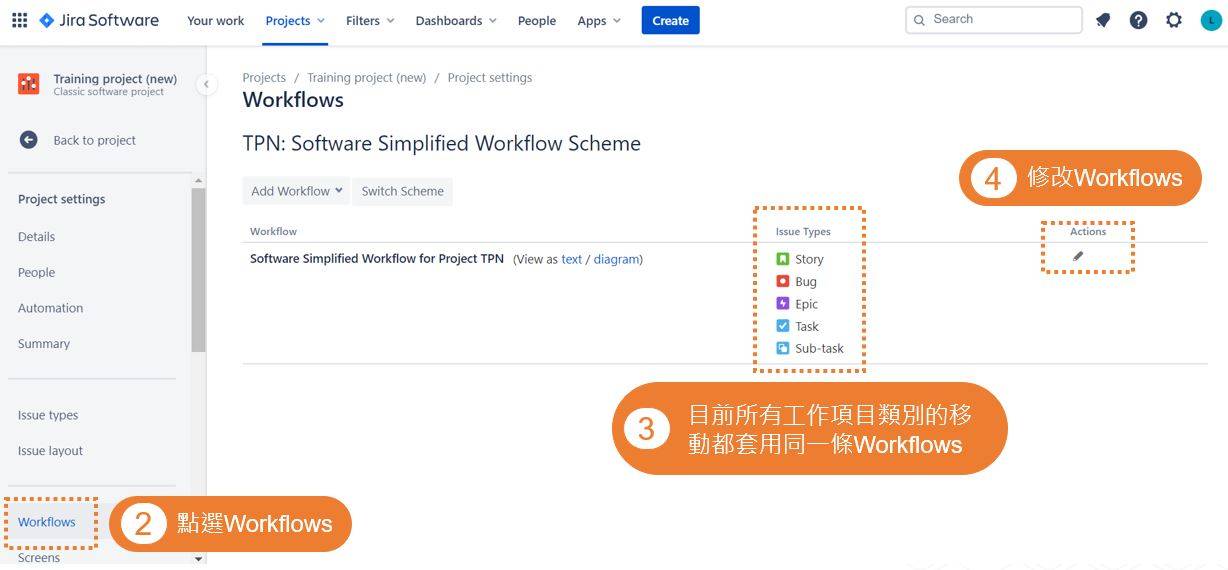Select Workflows in the sidebar
1228x570 pixels.
click(47, 522)
